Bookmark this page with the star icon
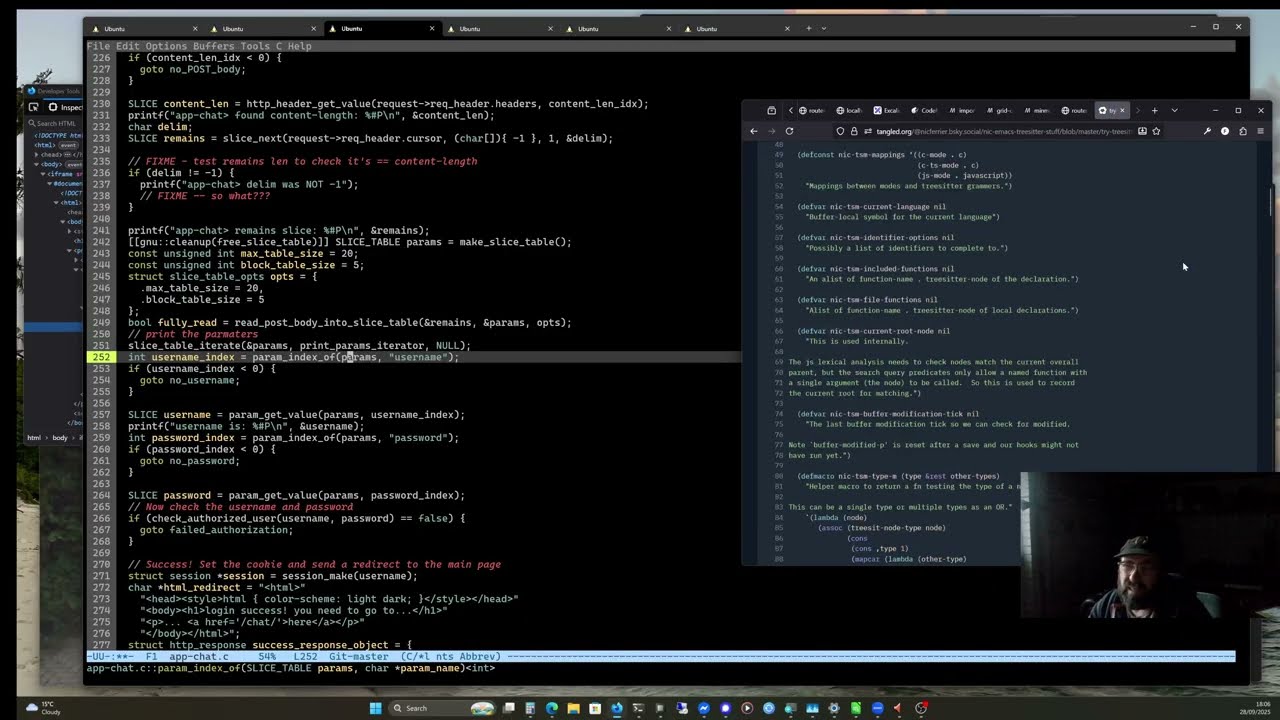1280x720 pixels. click(1156, 131)
